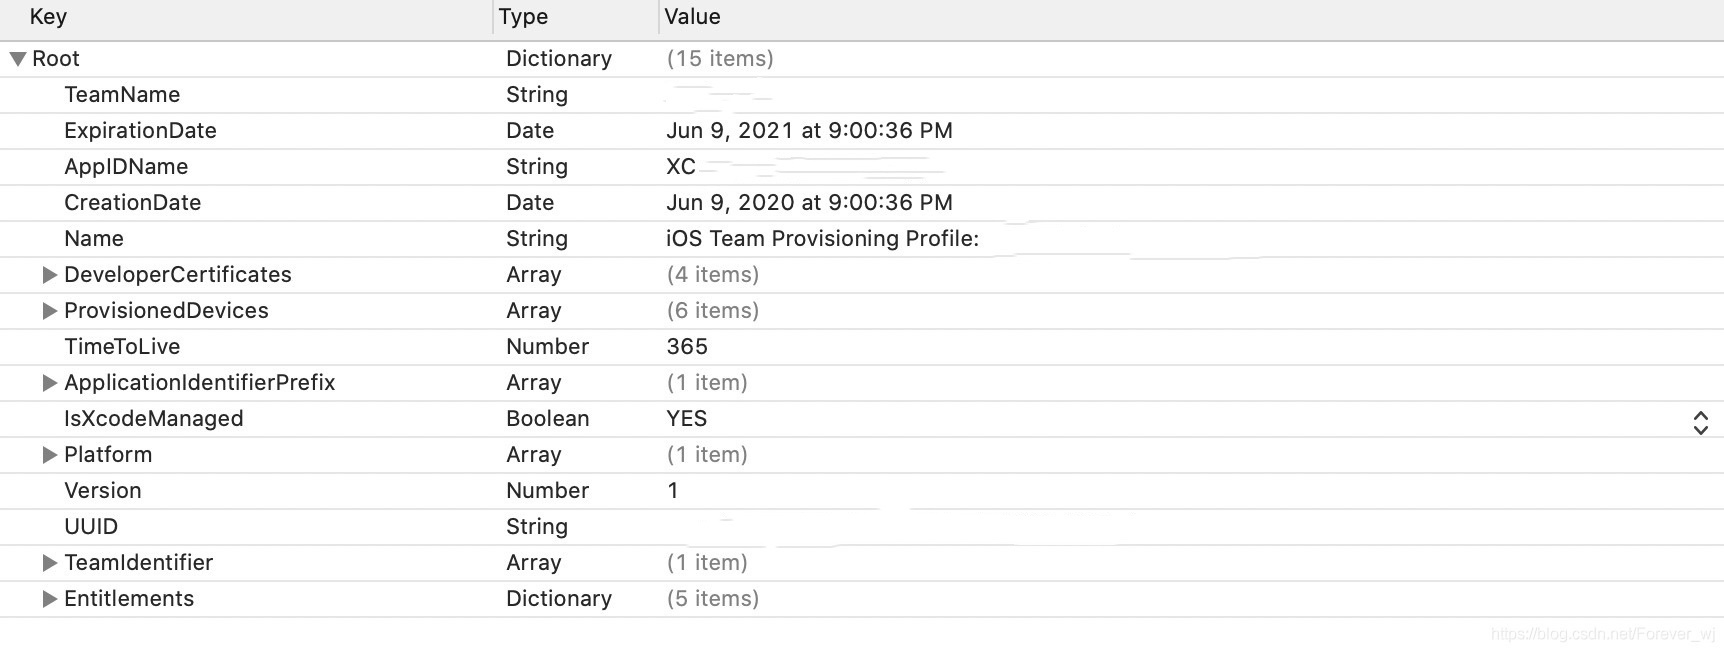Click the Type column header
The height and width of the screenshot is (652, 1724).
(523, 17)
